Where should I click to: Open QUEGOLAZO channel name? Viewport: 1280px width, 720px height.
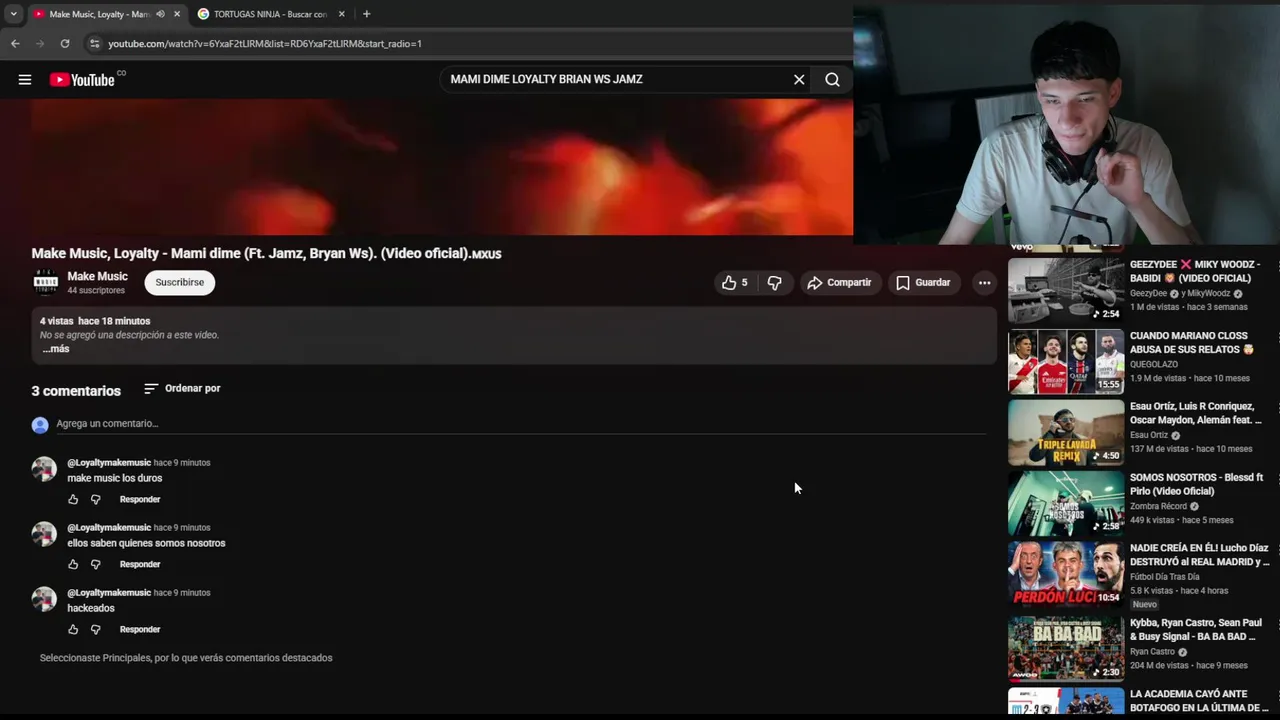(1154, 364)
